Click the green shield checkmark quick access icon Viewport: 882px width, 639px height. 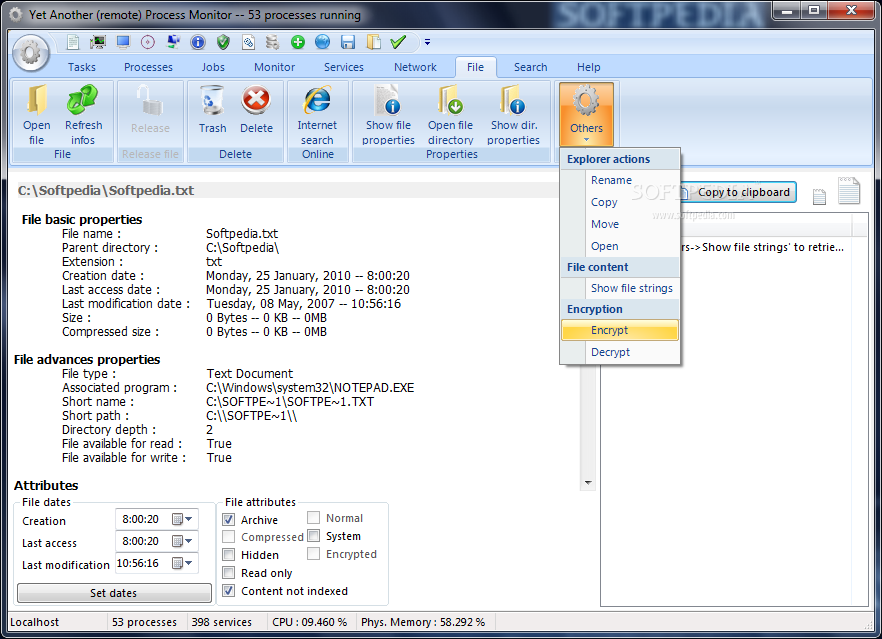click(223, 42)
